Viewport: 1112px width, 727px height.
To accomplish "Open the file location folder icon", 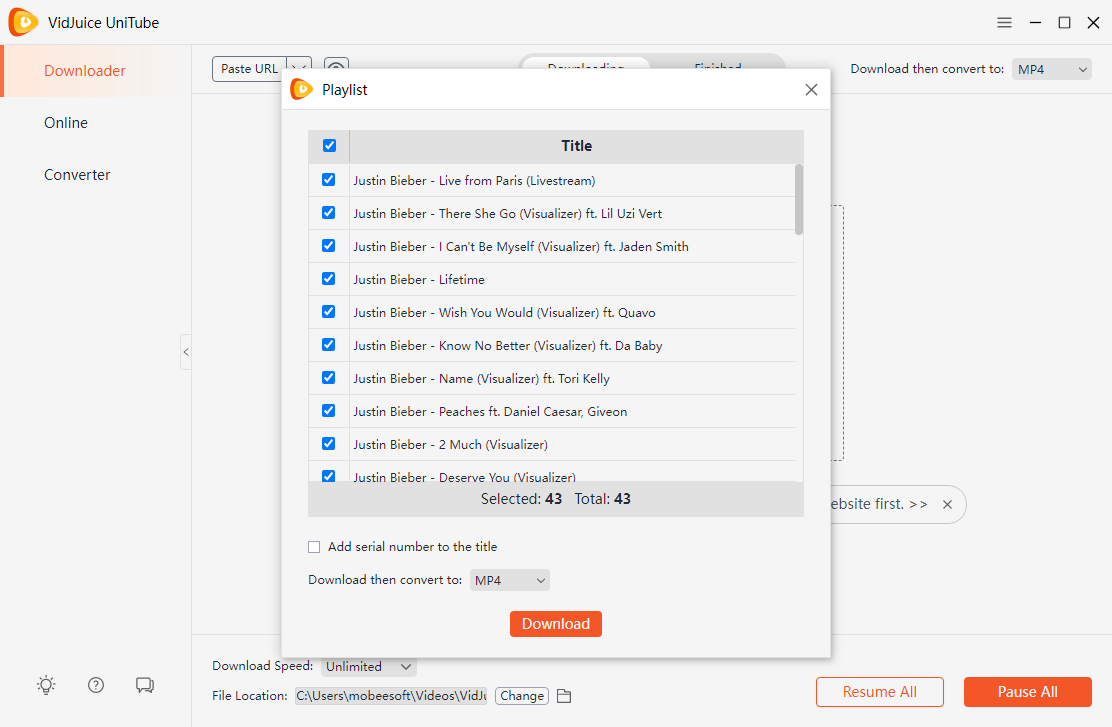I will point(564,697).
